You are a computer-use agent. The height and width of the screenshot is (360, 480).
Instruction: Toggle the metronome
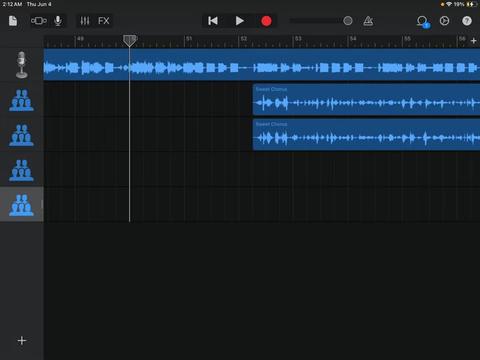(368, 21)
